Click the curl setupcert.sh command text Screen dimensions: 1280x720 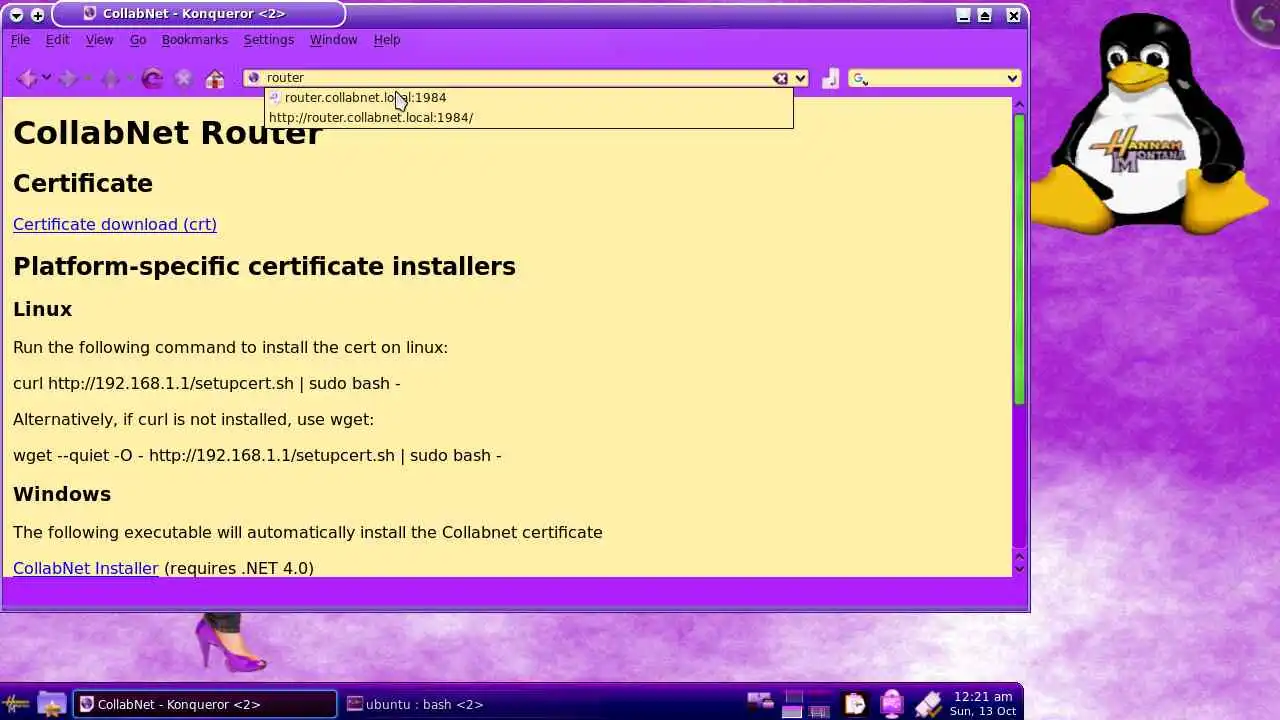tap(207, 383)
